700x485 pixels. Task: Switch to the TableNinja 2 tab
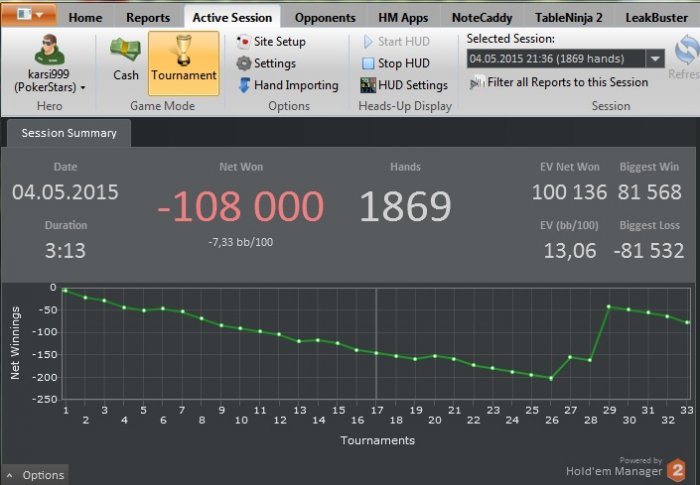[x=568, y=17]
